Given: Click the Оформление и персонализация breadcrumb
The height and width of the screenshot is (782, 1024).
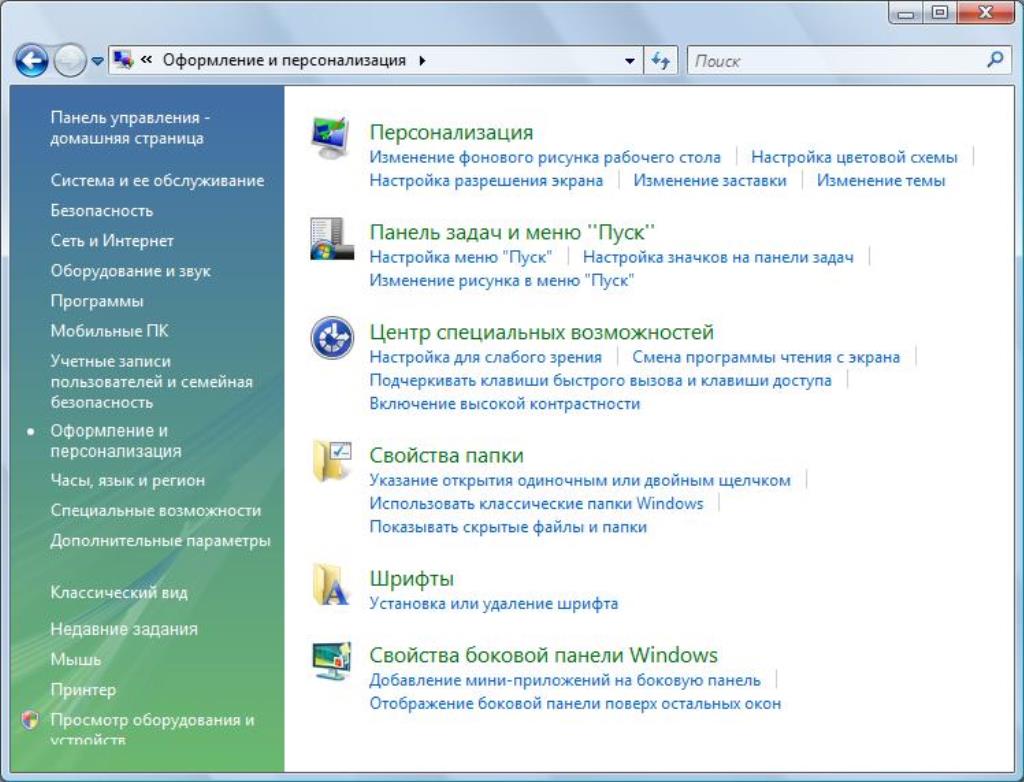Looking at the screenshot, I should click(284, 60).
